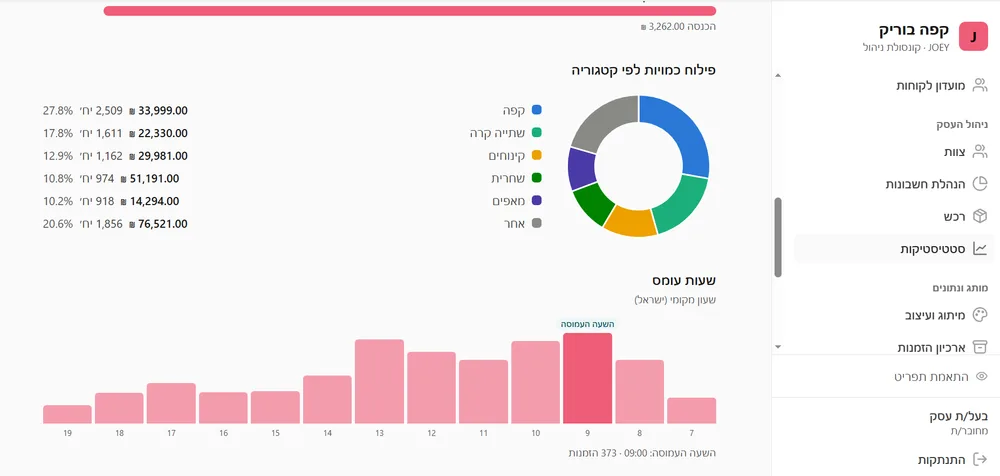Click value 51,191.00 amount
This screenshot has height=476, width=1000.
tap(154, 179)
